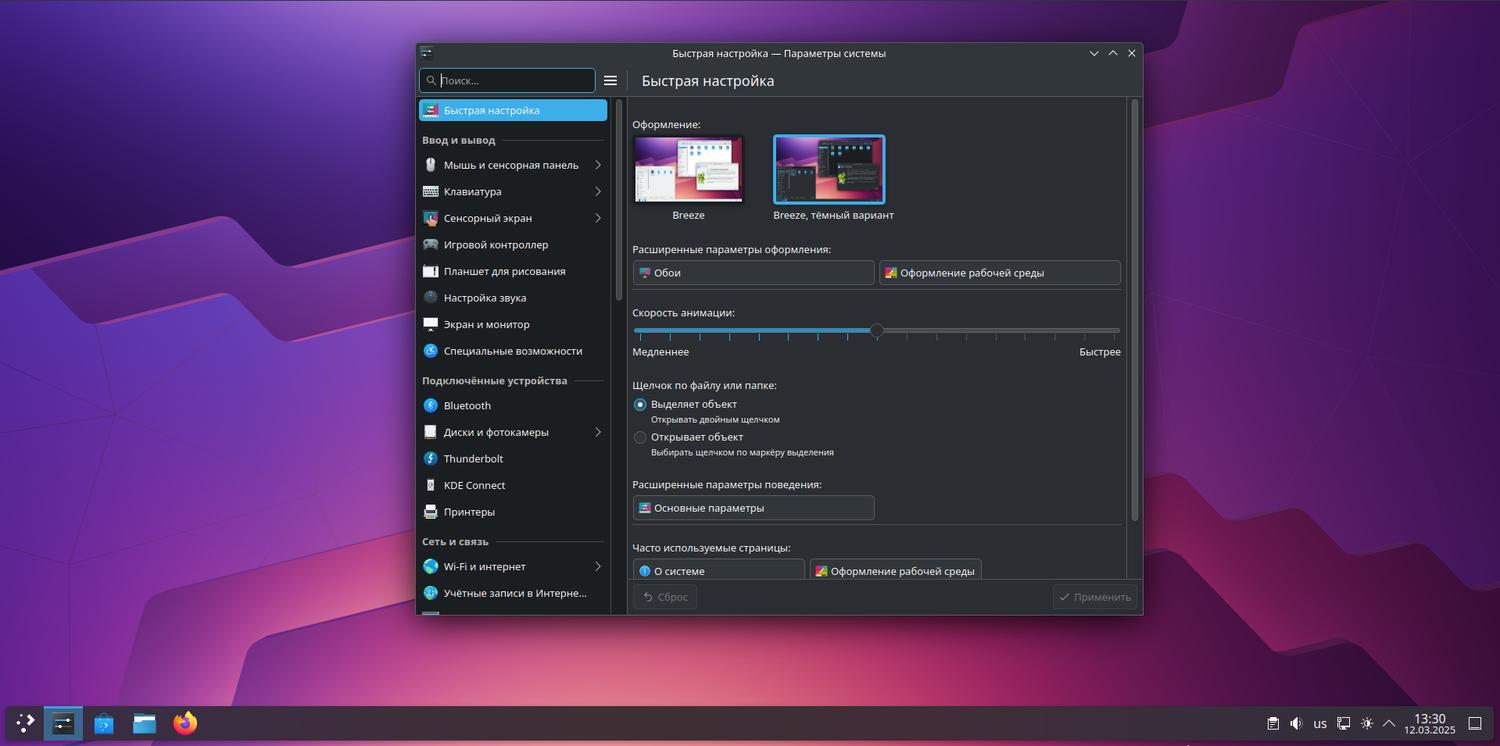This screenshot has height=746, width=1500.
Task: Open the hamburger menu beside the search field
Action: pyautogui.click(x=610, y=81)
